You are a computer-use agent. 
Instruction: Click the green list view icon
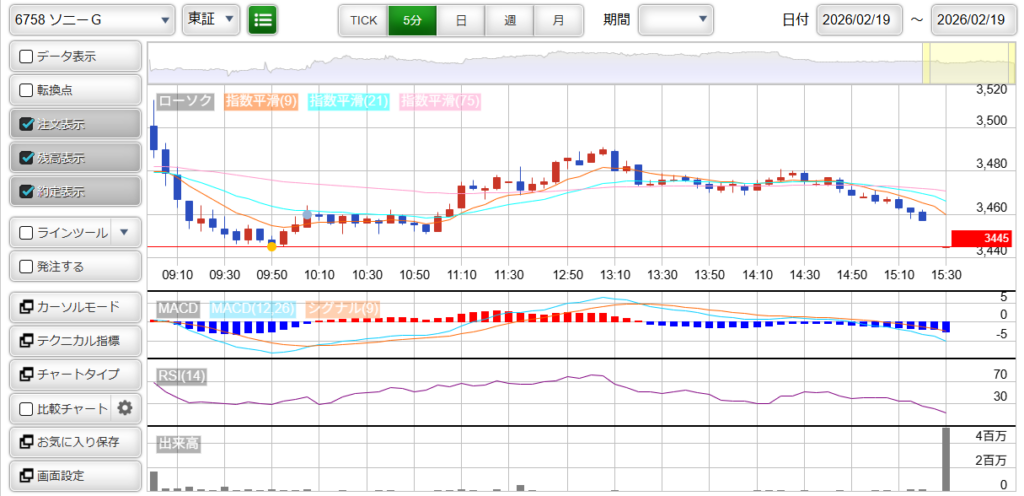pyautogui.click(x=263, y=19)
